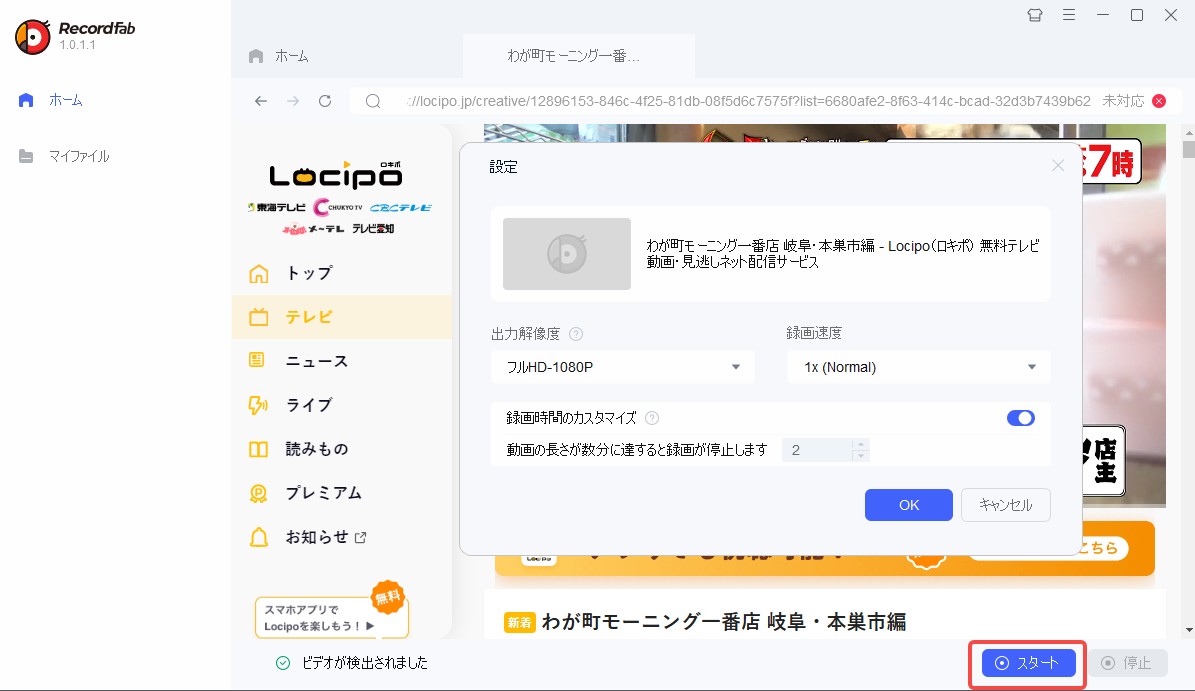Click the red 未対応 error icon
The height and width of the screenshot is (691, 1195).
(1159, 101)
